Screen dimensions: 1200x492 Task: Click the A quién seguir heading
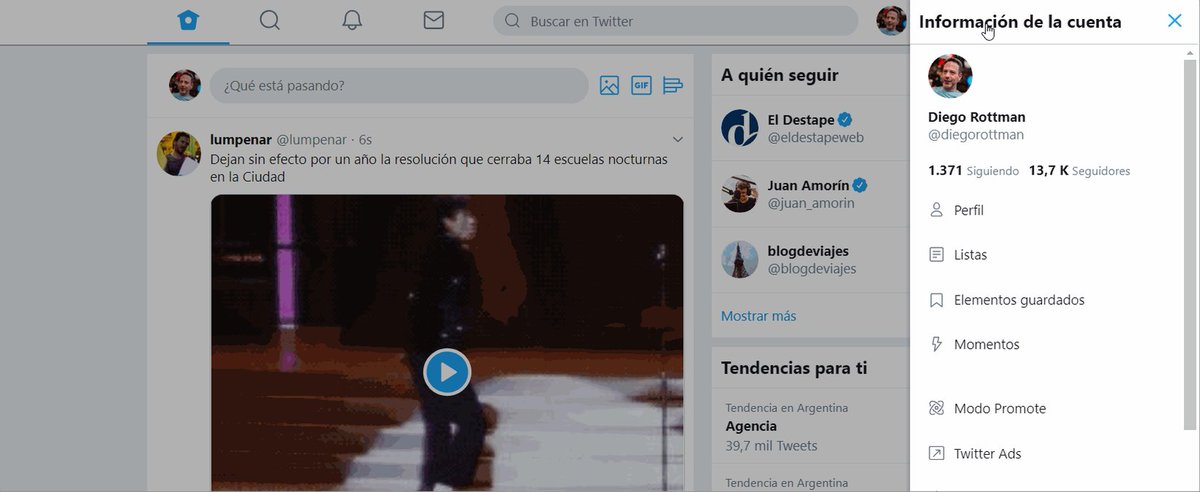point(780,75)
